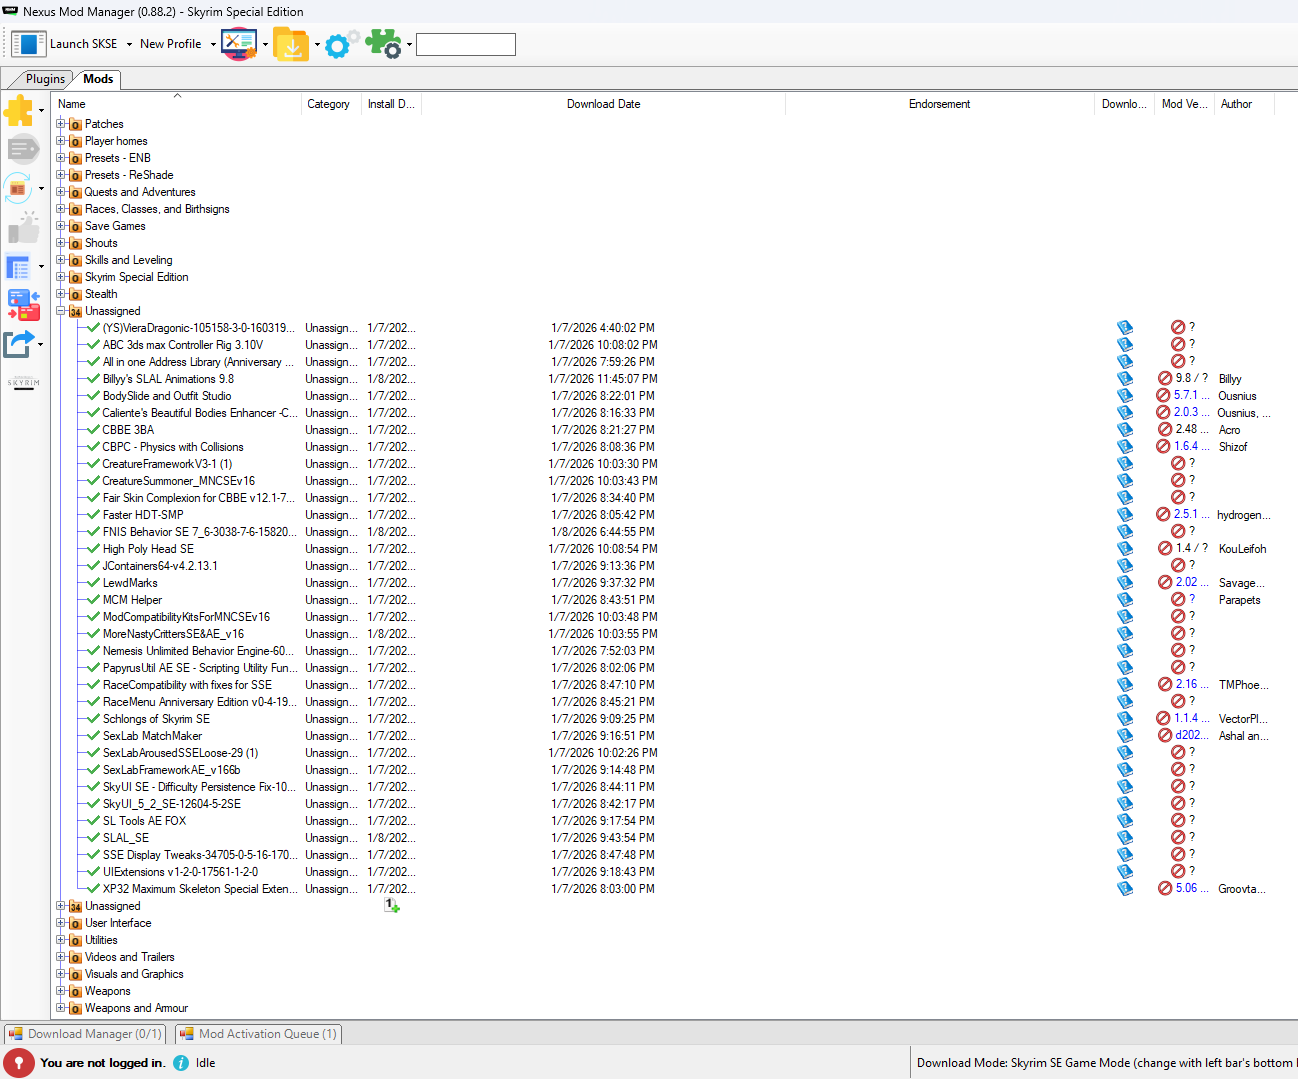Open the Mod Activation Queue (1) tab
This screenshot has height=1079, width=1298.
click(259, 1034)
